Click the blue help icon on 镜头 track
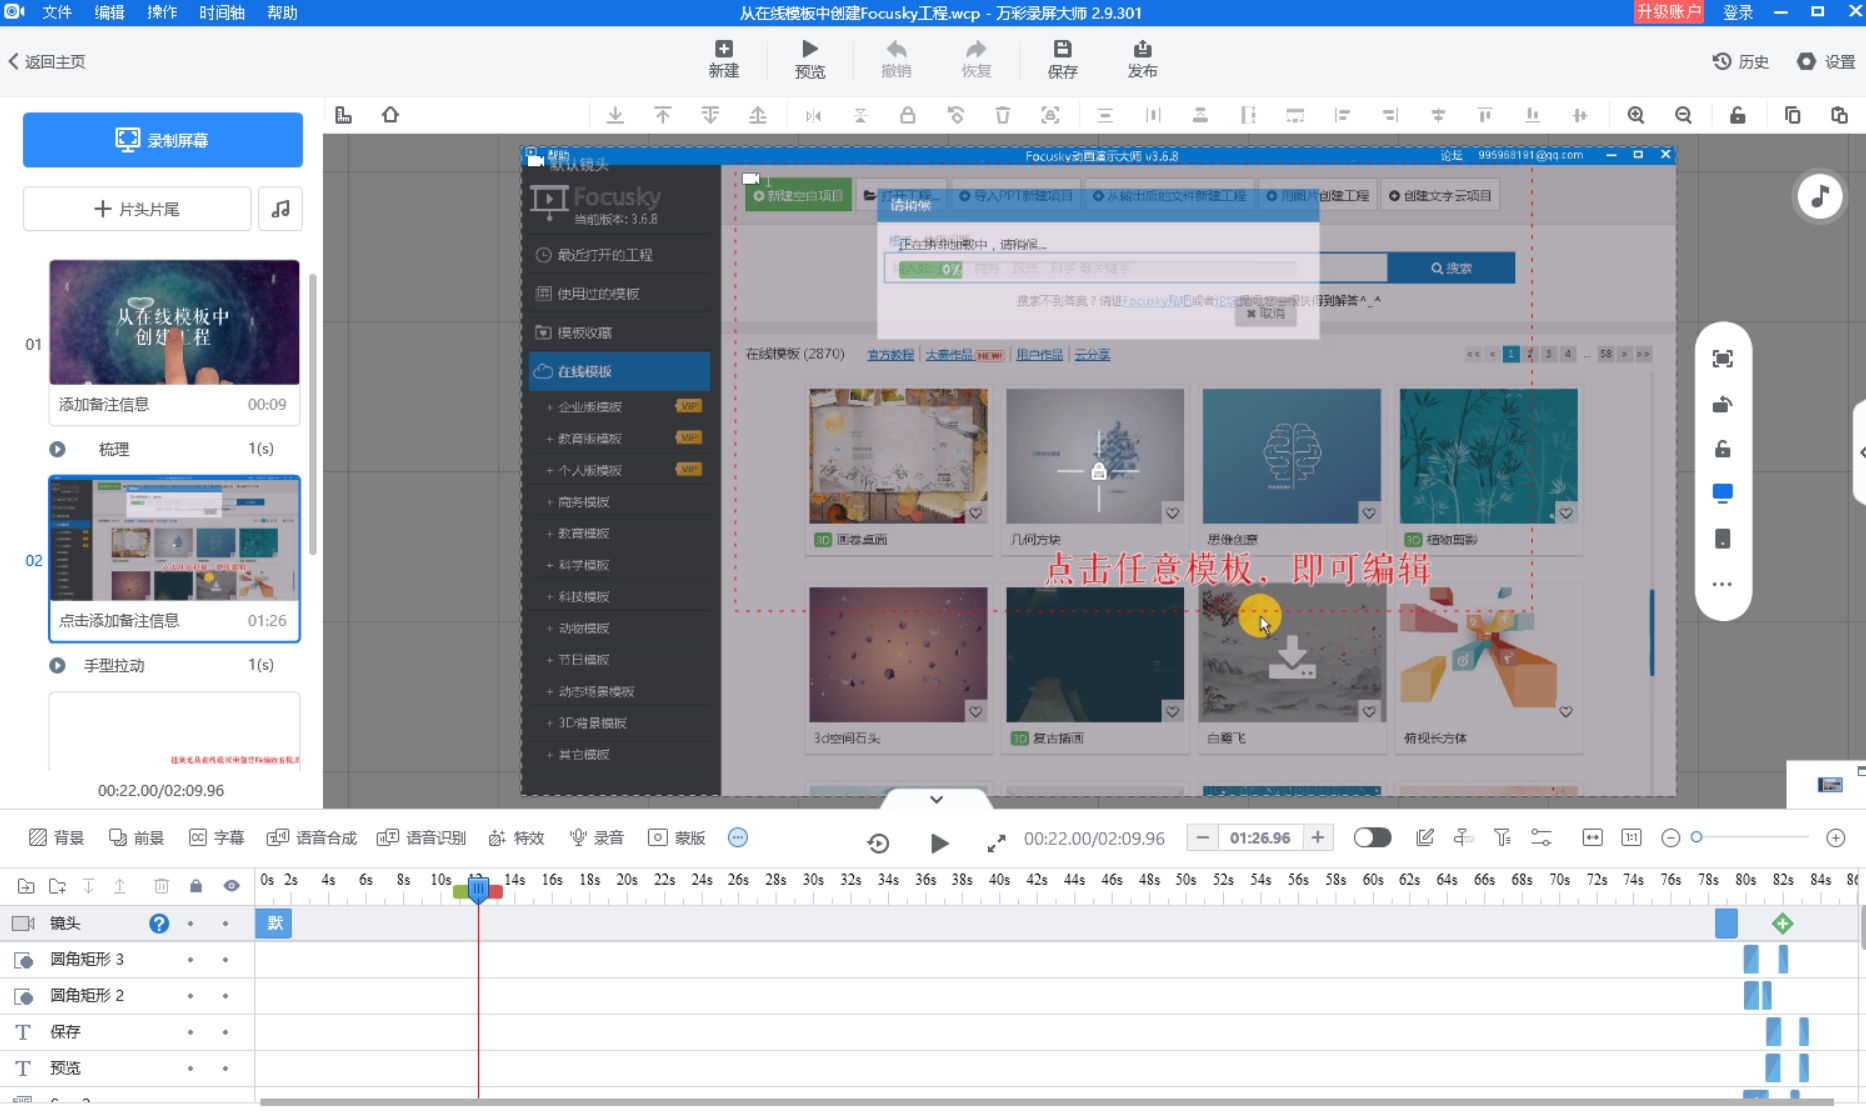 coord(159,923)
